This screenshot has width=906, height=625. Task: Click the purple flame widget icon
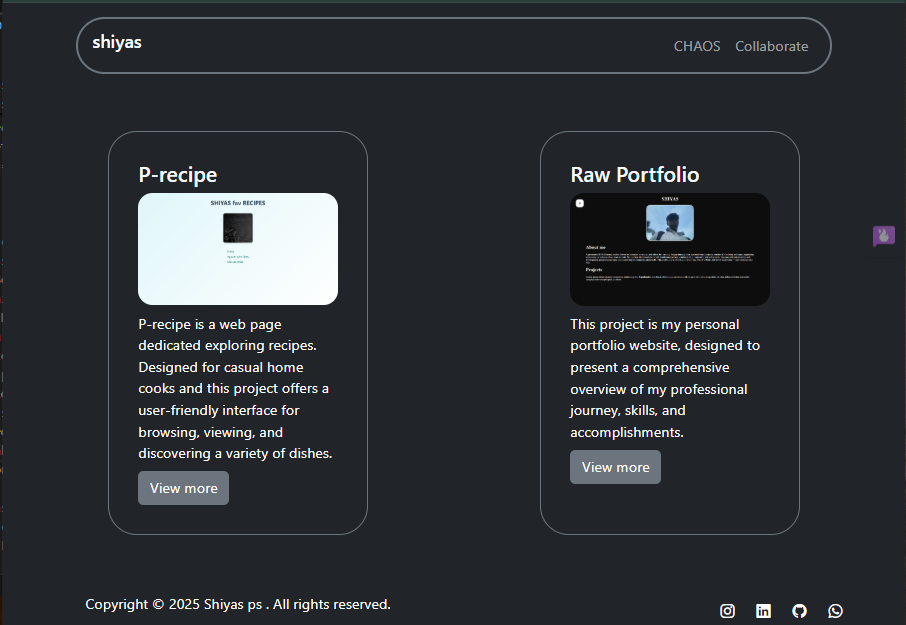tap(883, 236)
